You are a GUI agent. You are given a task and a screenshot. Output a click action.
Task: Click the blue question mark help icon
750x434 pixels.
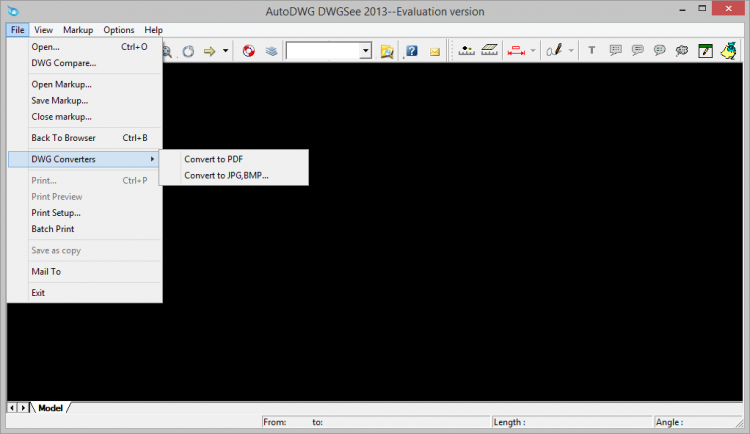click(x=412, y=51)
